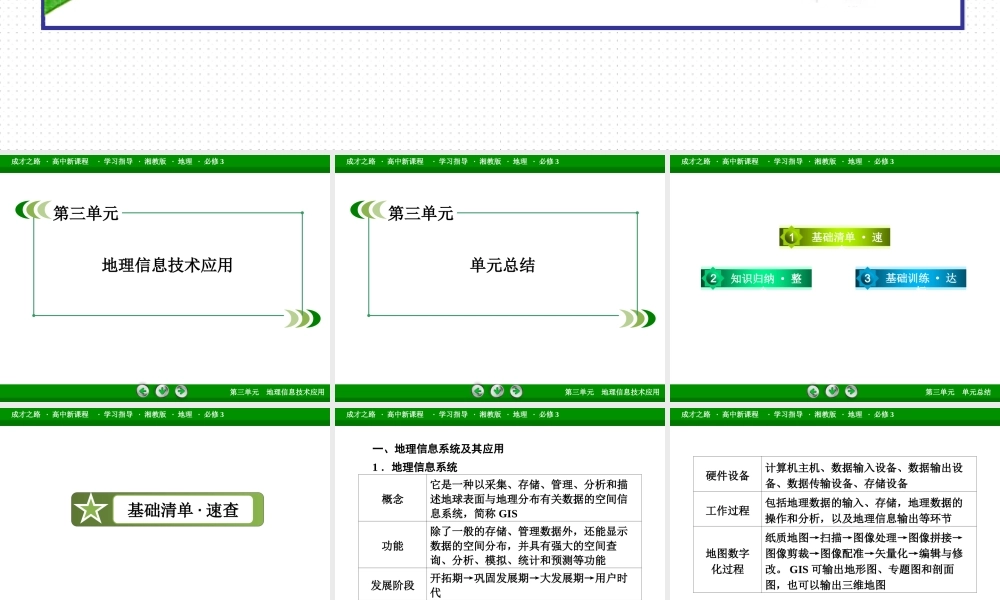Screen dimensions: 1000x600
Task: Click number 2 badge on 知识归纳·整 banner
Action: click(713, 277)
